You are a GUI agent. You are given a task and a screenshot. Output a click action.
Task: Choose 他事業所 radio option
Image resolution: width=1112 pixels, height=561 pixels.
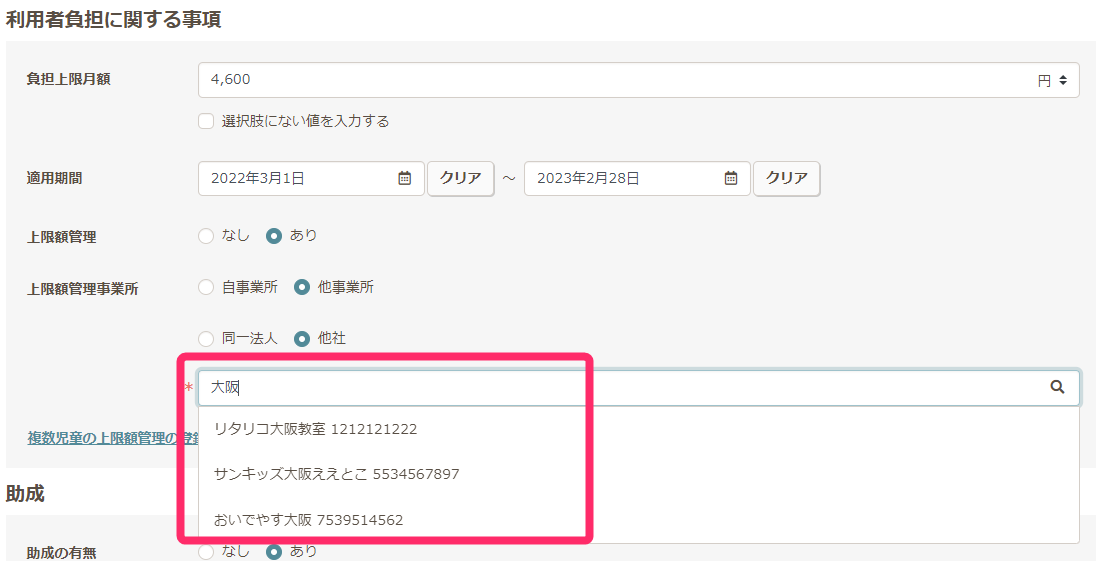tap(302, 287)
